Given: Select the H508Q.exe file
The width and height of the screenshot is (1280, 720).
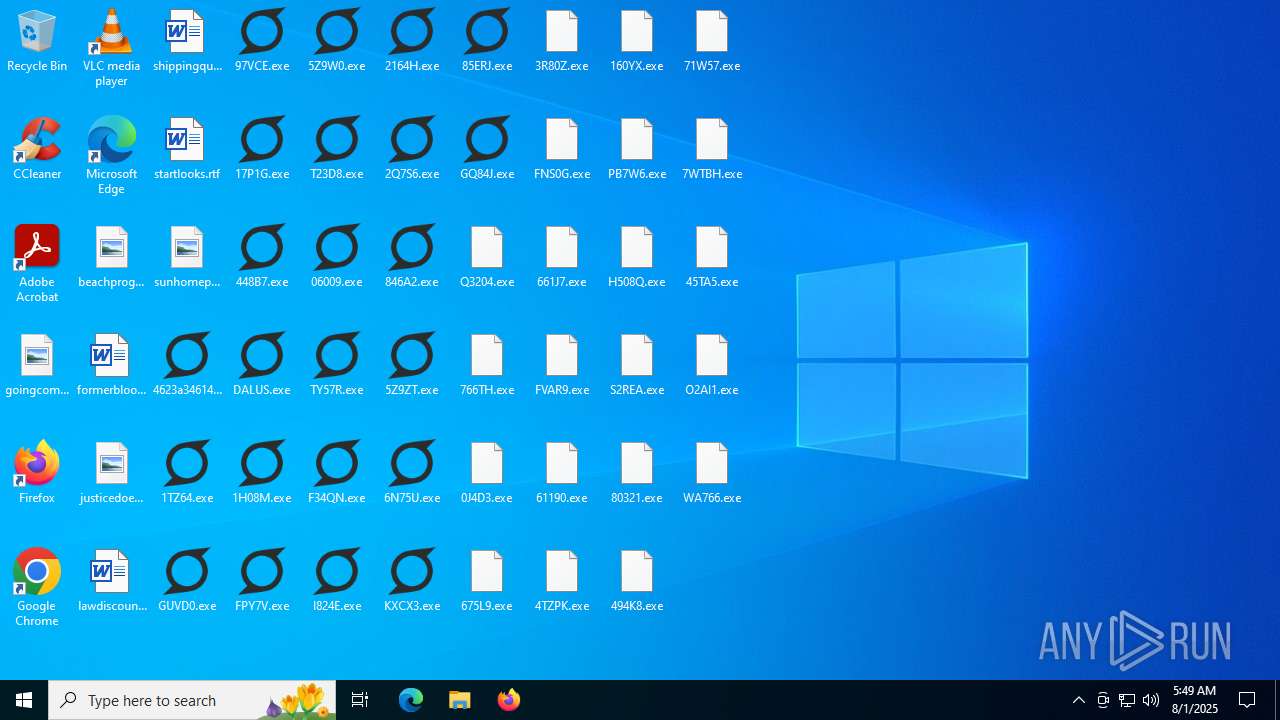Looking at the screenshot, I should coord(637,258).
